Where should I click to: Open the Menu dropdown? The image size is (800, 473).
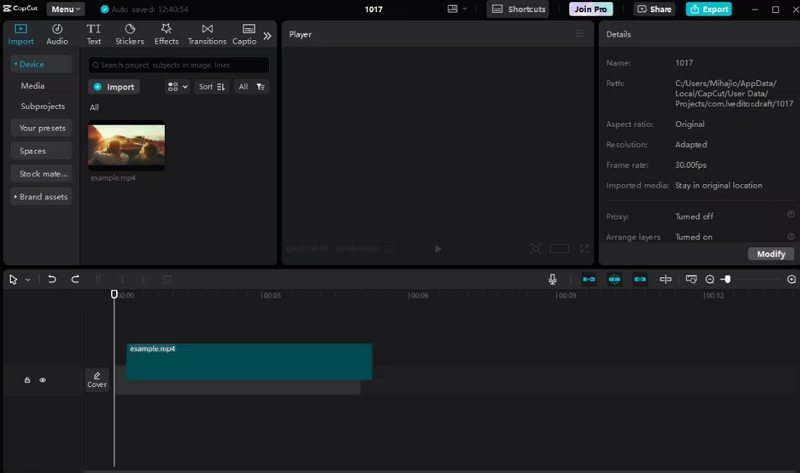[x=65, y=9]
